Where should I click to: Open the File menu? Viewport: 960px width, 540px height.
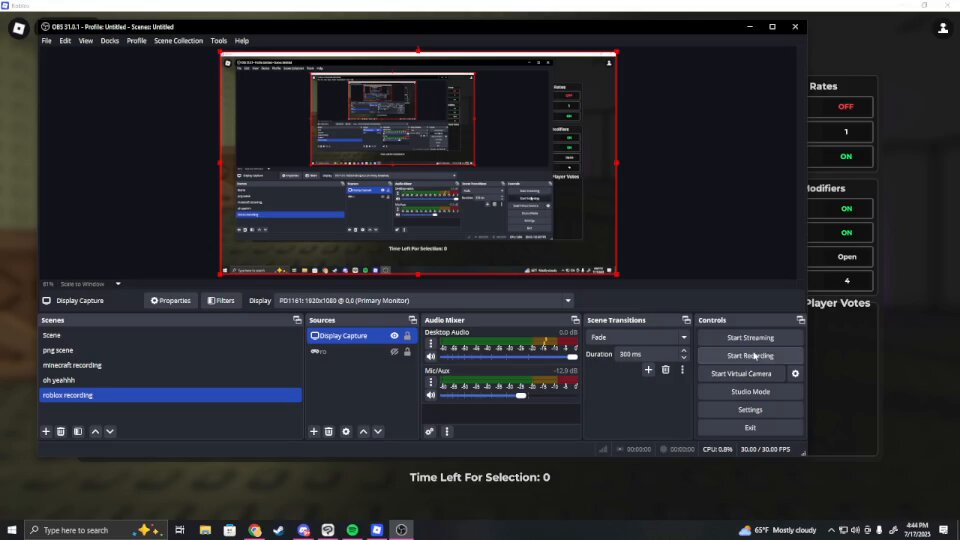[47, 41]
